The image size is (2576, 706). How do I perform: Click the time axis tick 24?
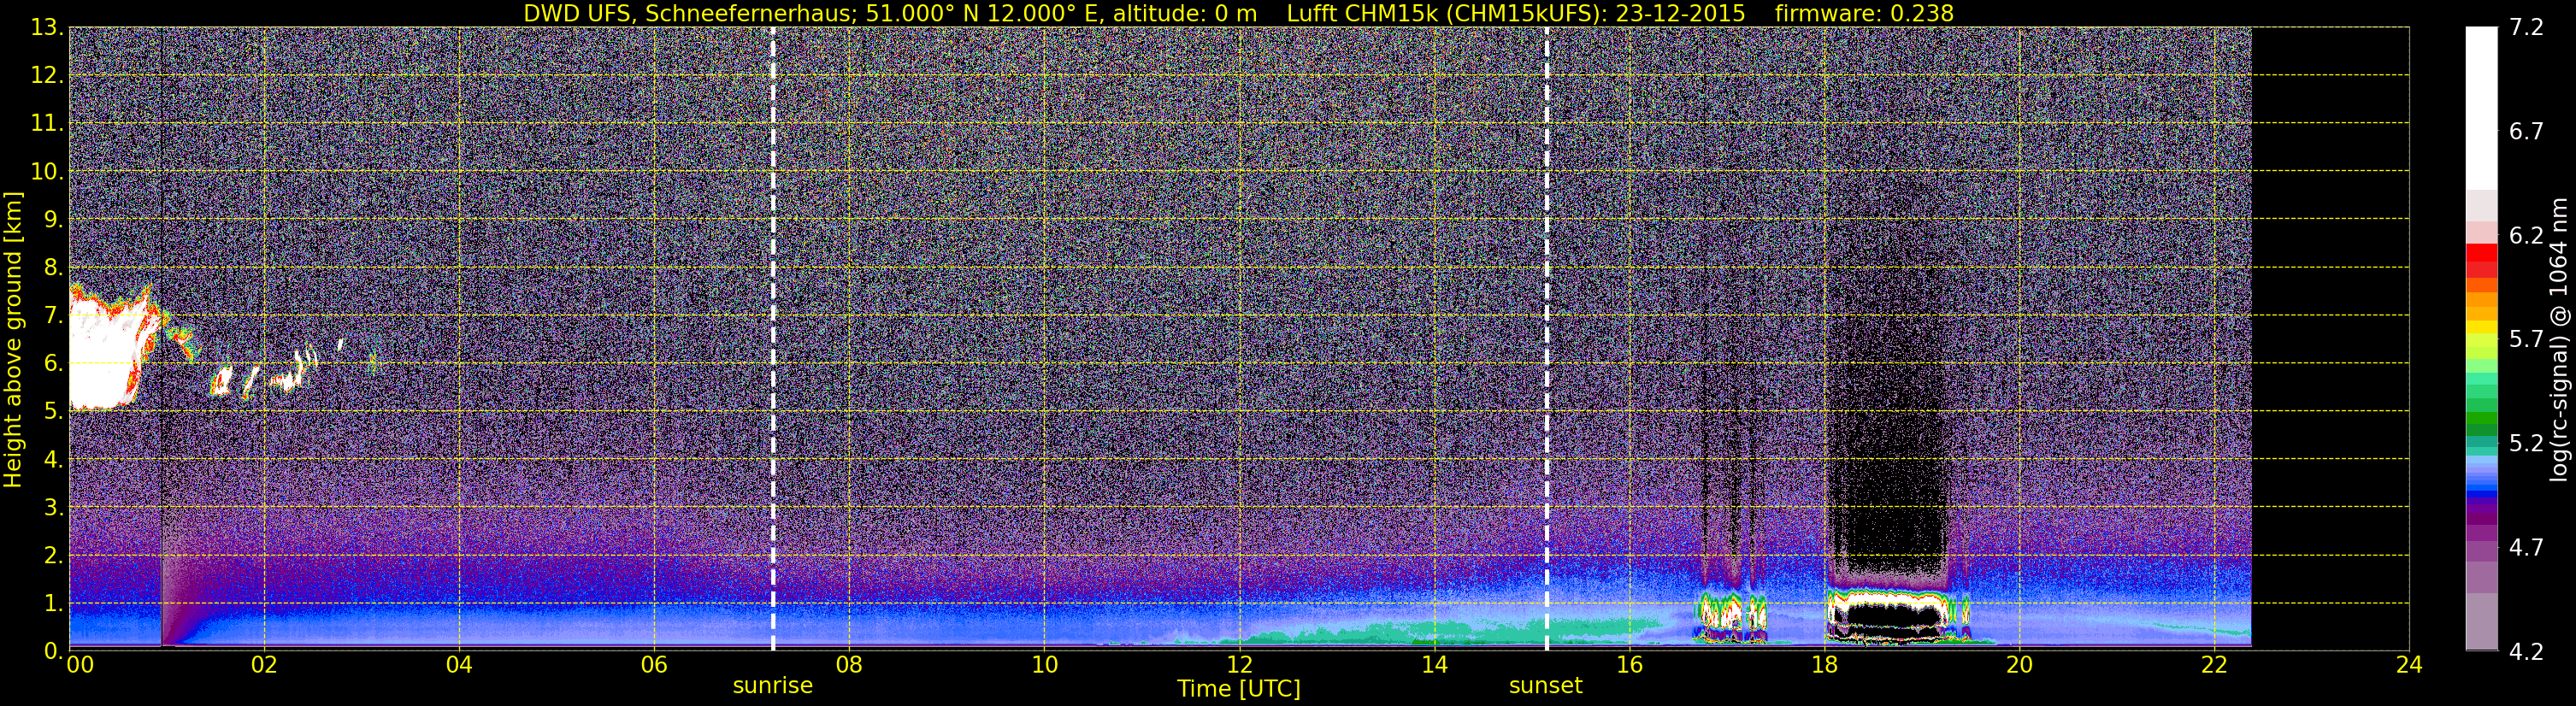[2409, 666]
